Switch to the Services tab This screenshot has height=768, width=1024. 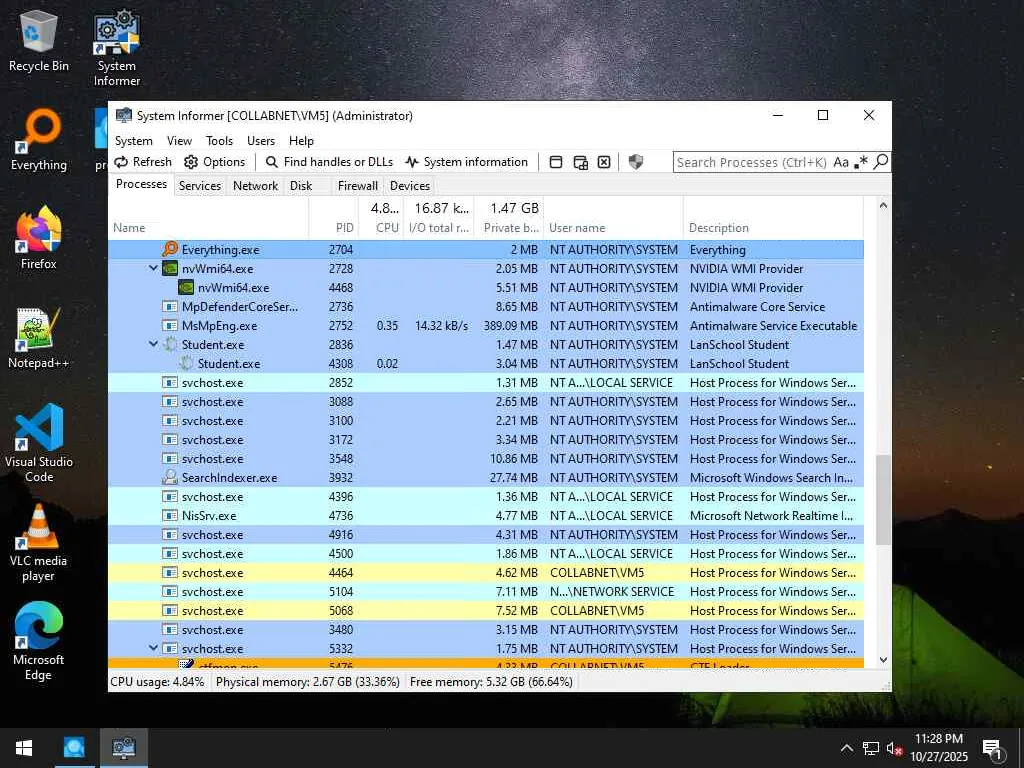pyautogui.click(x=200, y=186)
